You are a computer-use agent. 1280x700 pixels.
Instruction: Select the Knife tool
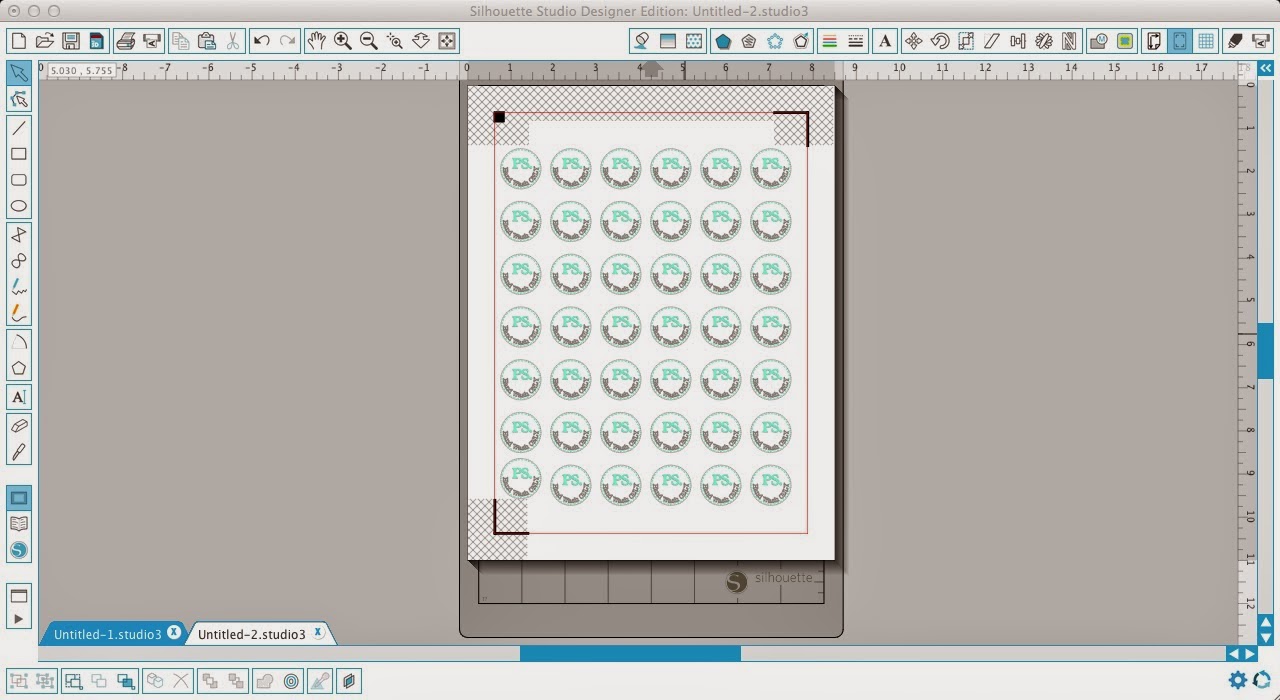[18, 452]
